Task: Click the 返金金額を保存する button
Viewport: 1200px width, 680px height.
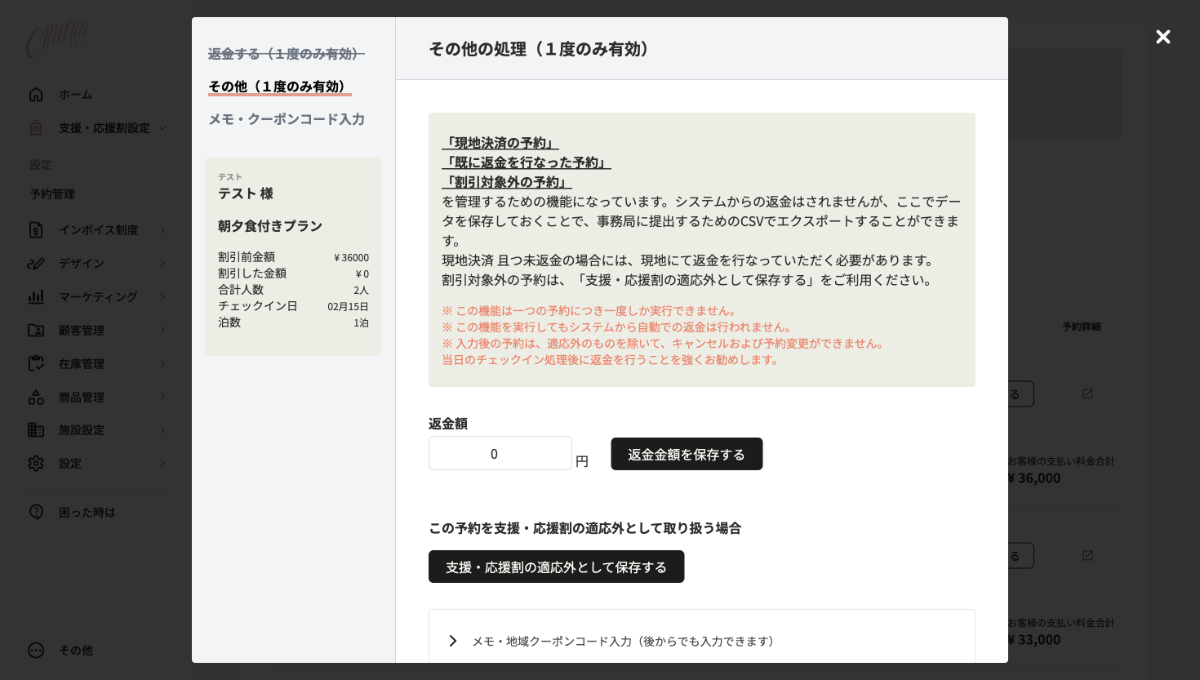Action: pyautogui.click(x=686, y=454)
